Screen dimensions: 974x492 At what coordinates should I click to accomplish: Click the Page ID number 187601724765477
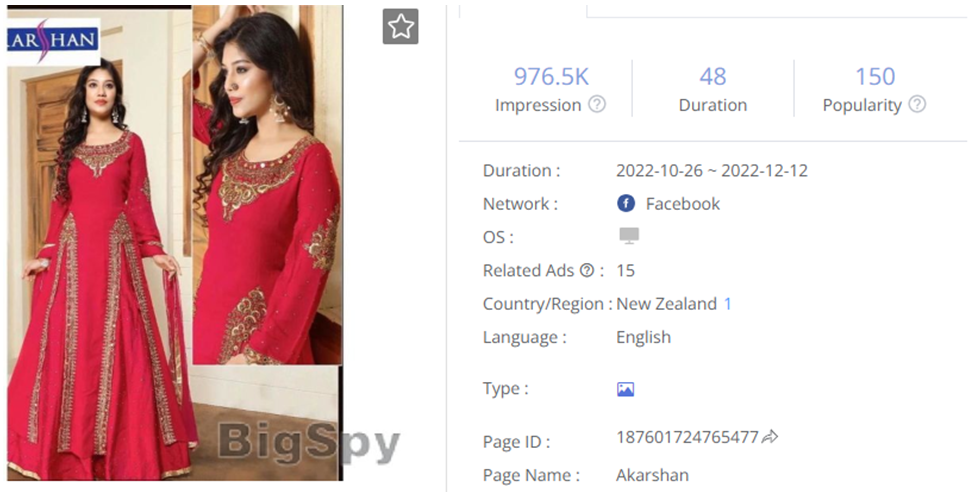(687, 437)
